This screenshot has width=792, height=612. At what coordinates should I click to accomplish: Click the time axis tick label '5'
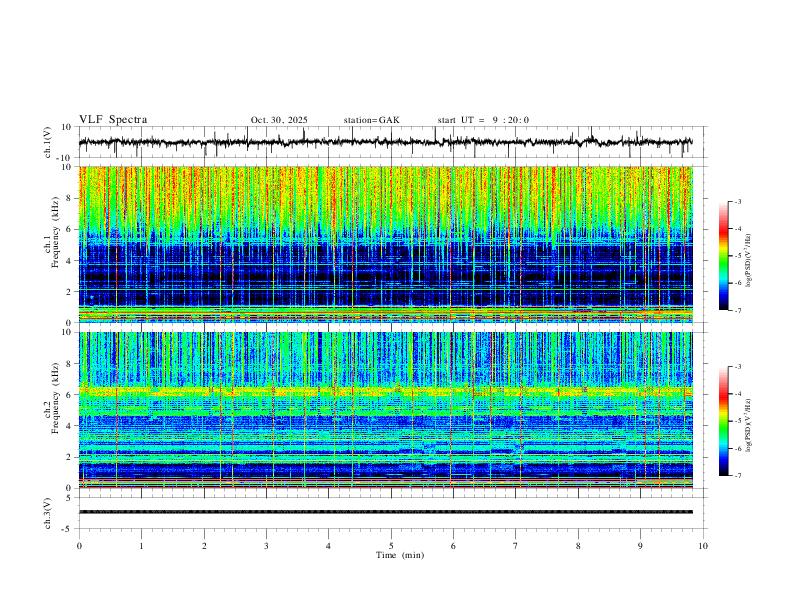click(391, 546)
